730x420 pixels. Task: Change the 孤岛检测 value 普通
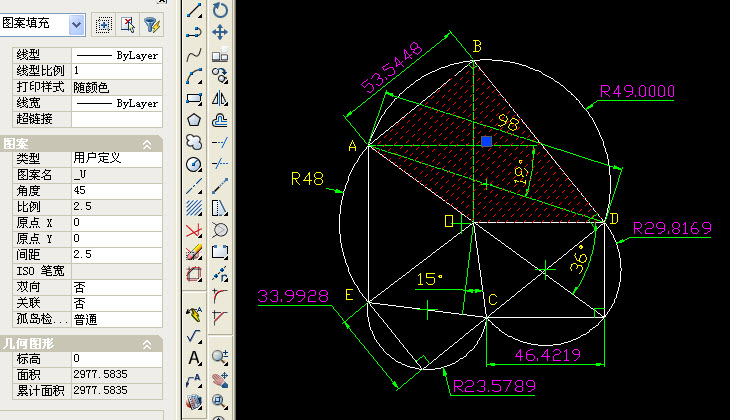point(117,319)
